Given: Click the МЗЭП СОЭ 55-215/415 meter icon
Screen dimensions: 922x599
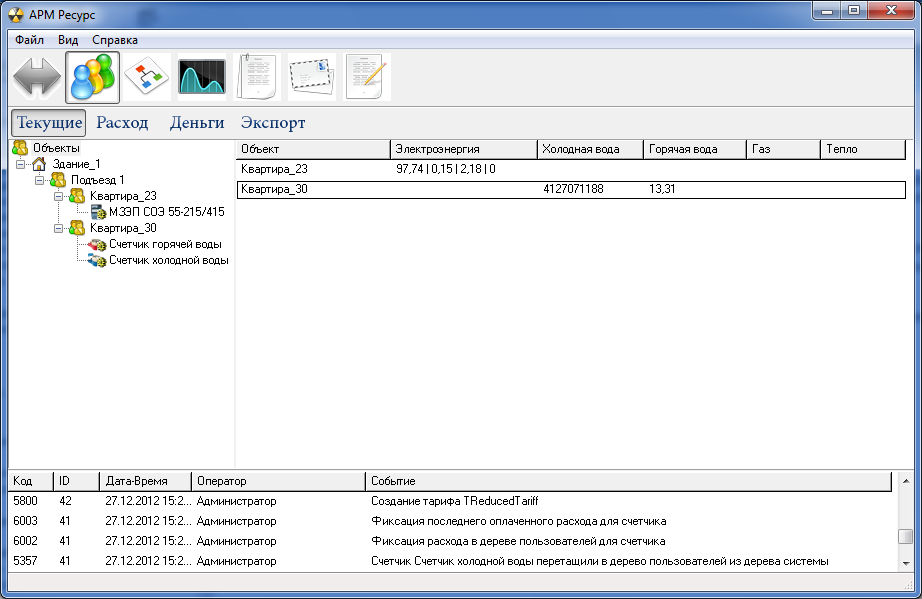Looking at the screenshot, I should 98,212.
